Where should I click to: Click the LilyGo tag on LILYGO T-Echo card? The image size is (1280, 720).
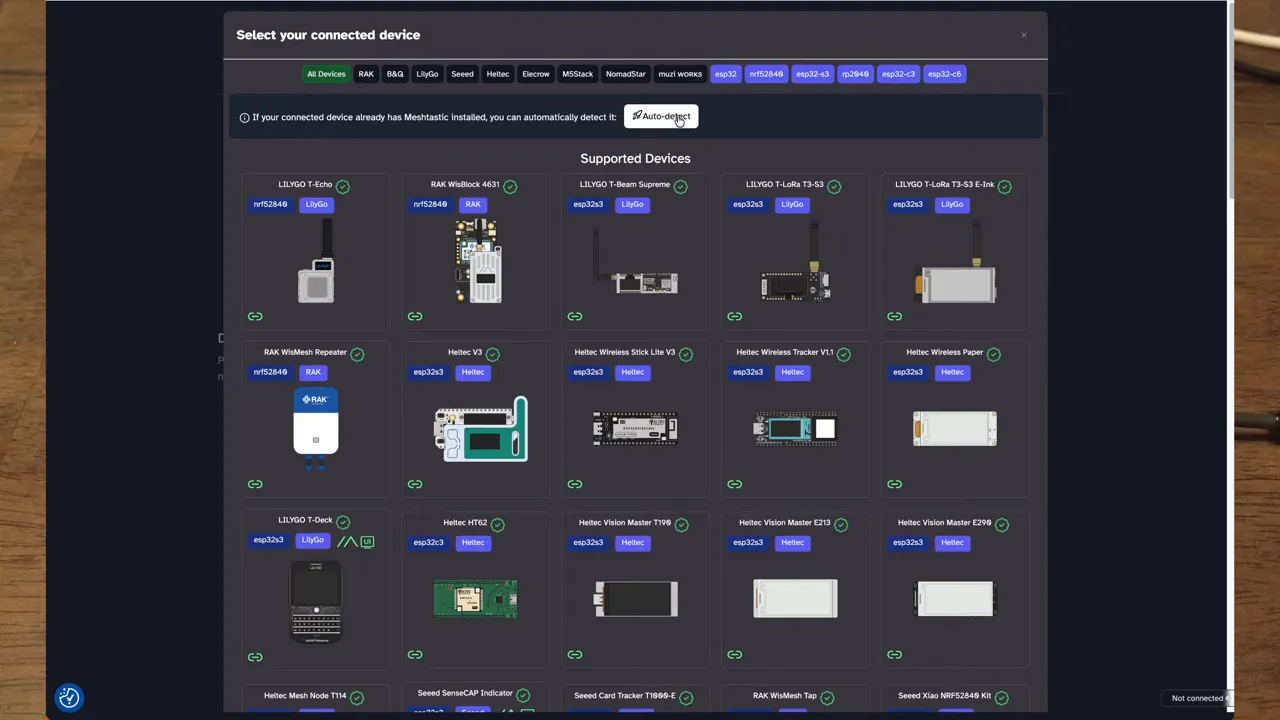coord(317,204)
